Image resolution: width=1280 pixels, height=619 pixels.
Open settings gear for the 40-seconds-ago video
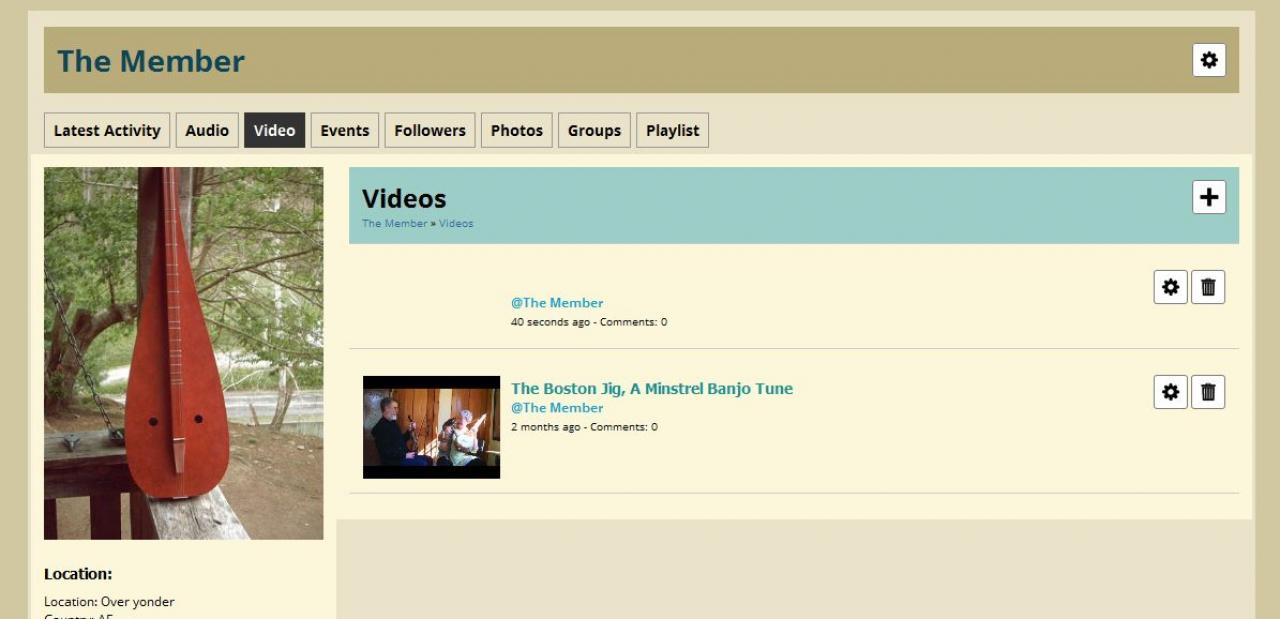click(x=1170, y=287)
